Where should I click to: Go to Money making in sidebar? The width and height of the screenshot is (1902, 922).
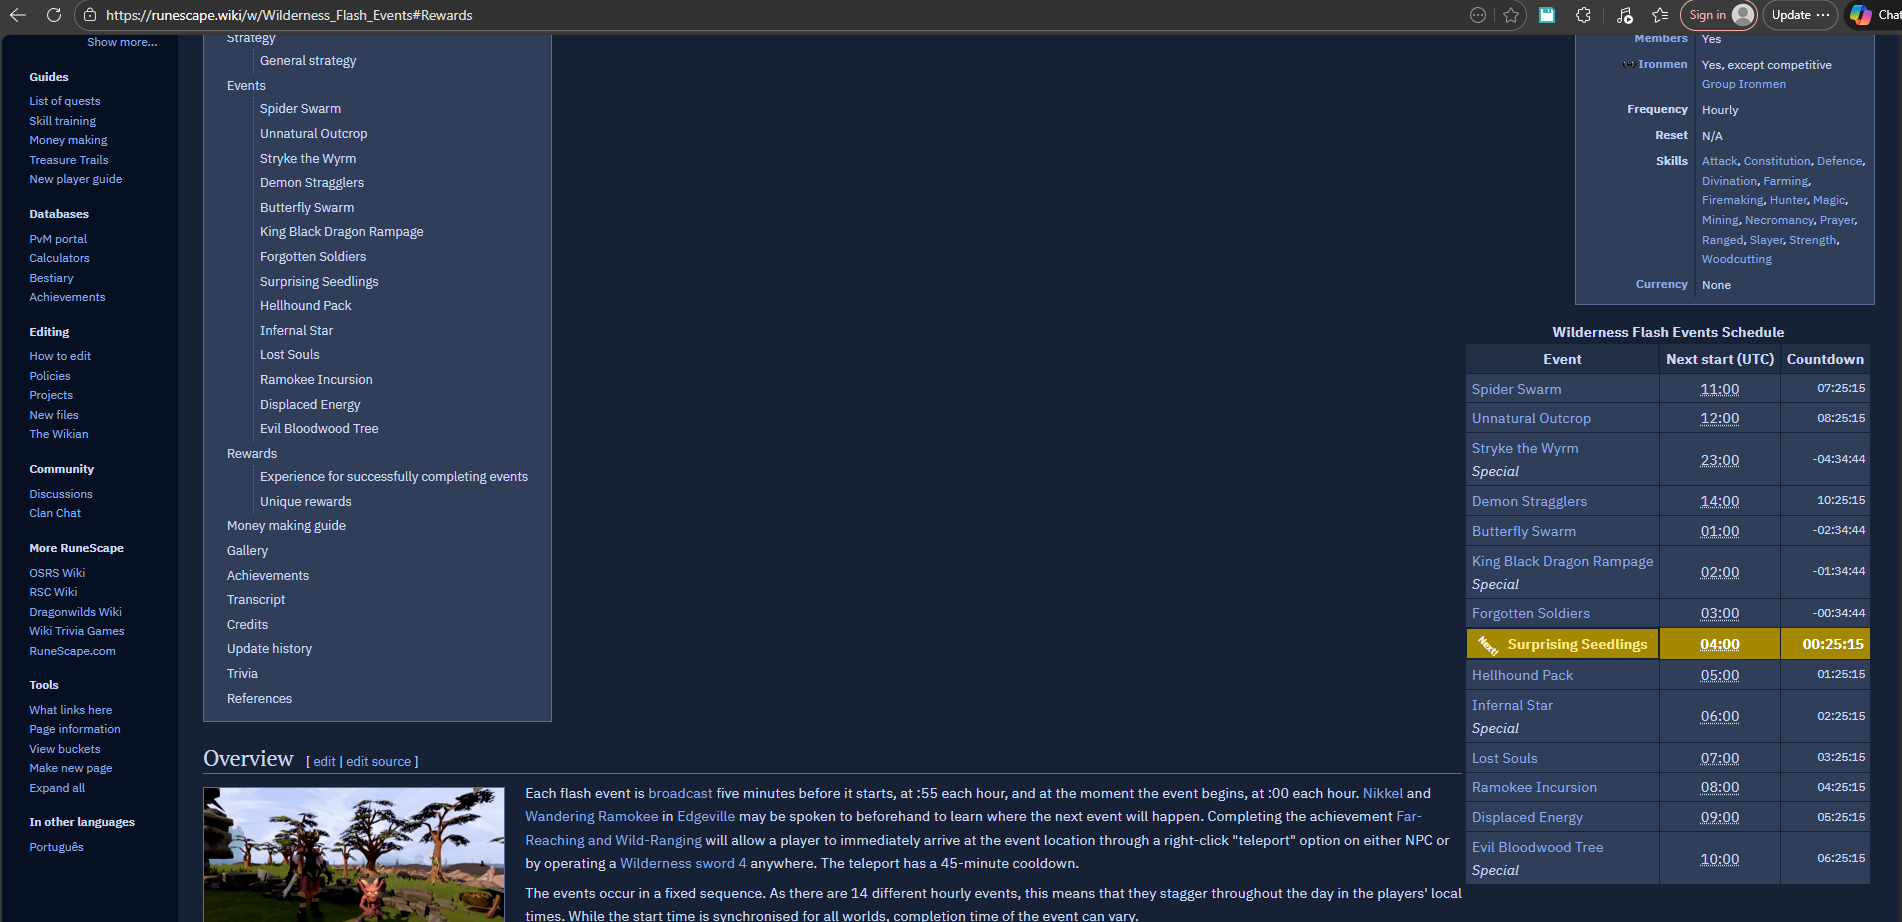68,140
